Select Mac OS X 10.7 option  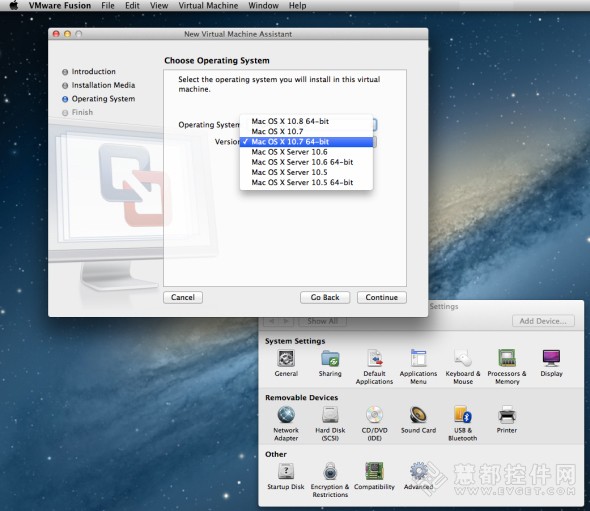[x=307, y=131]
